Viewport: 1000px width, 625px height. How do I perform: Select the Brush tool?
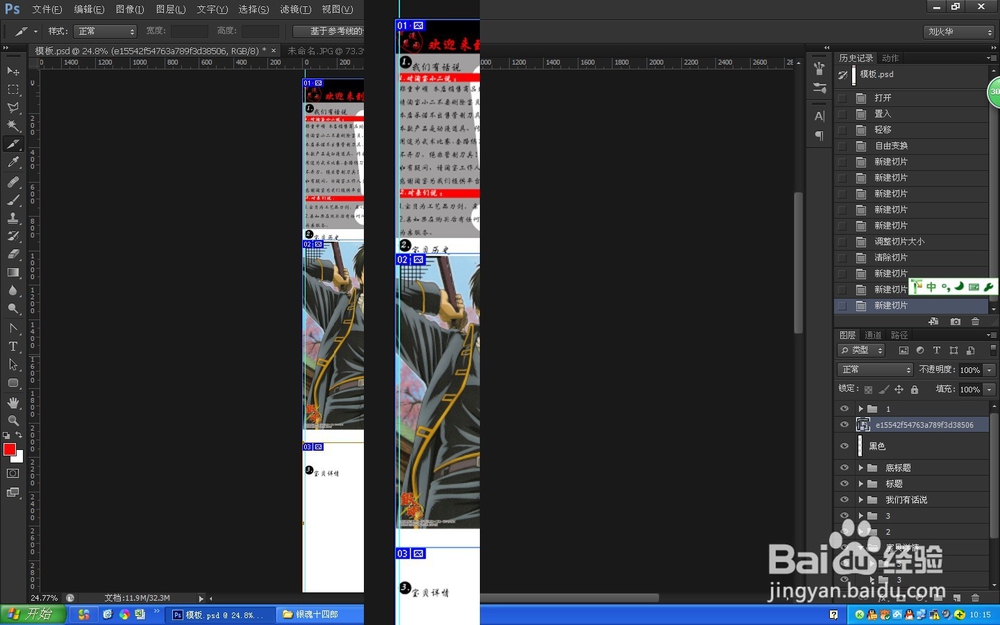click(x=13, y=200)
